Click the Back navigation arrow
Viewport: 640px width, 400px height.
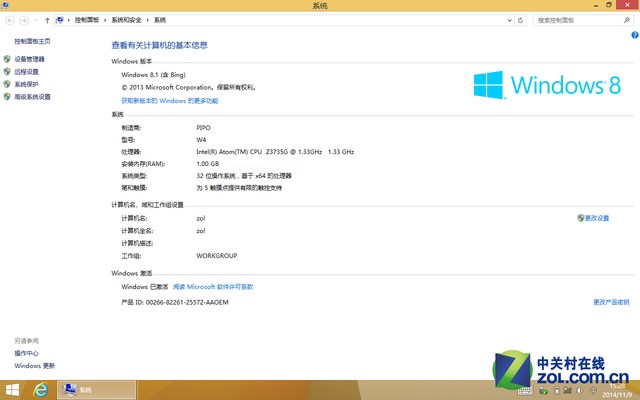[10, 20]
